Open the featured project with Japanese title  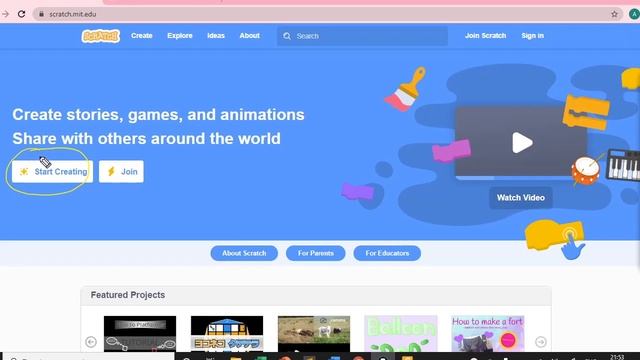pos(227,333)
